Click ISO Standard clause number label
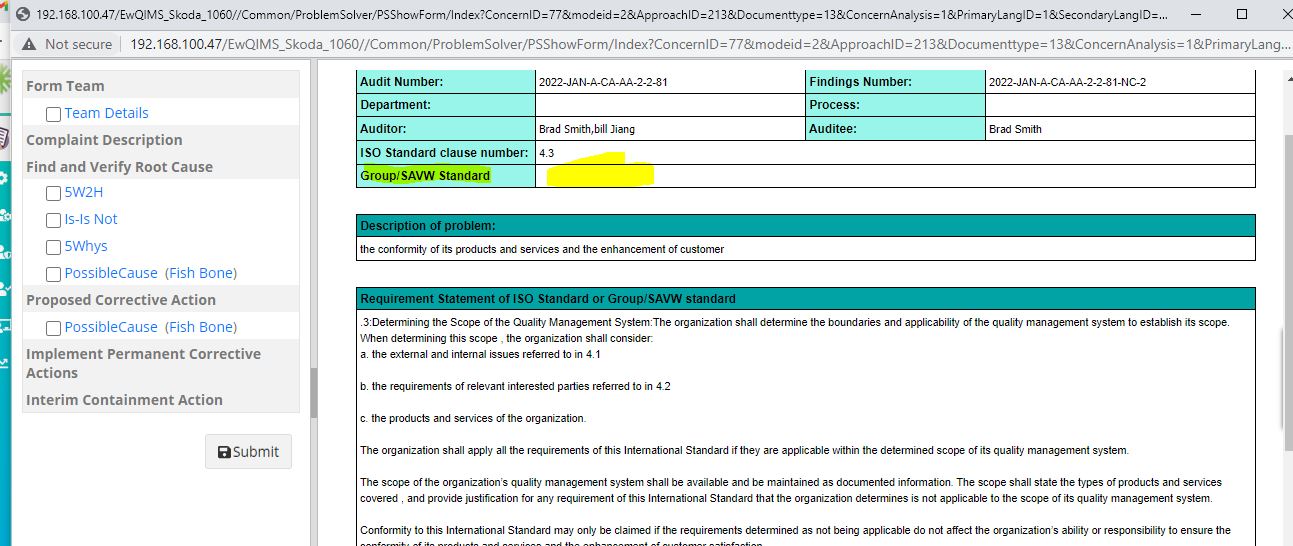1293x546 pixels. tap(444, 153)
